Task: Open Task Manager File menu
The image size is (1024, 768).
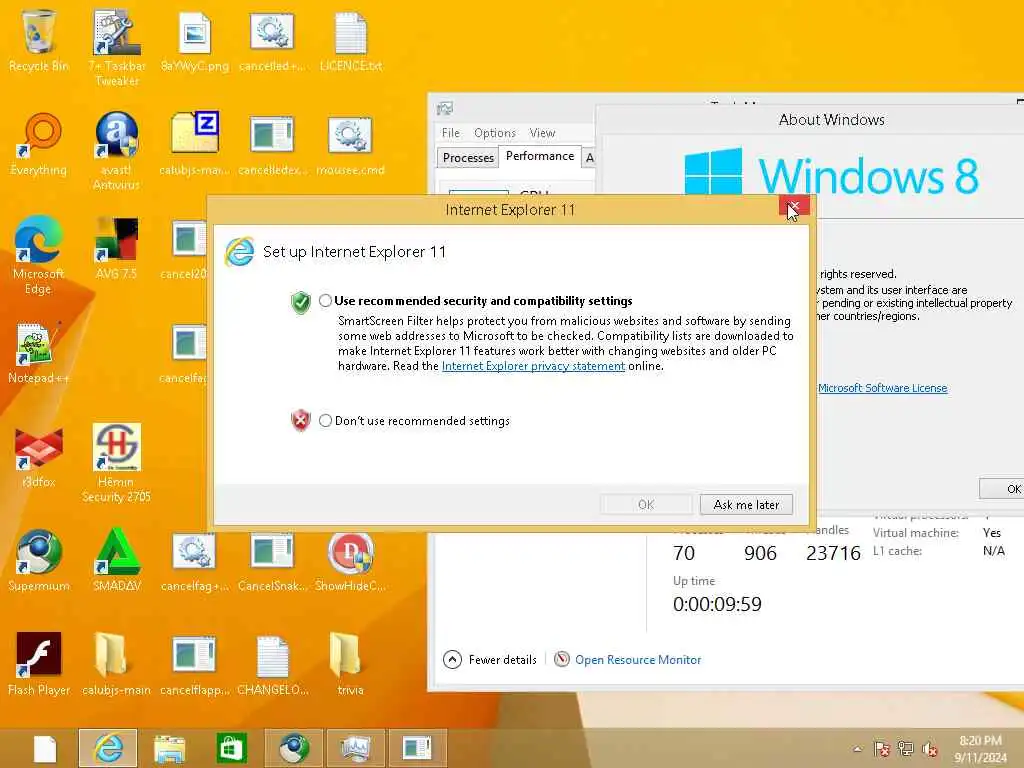Action: pyautogui.click(x=451, y=133)
